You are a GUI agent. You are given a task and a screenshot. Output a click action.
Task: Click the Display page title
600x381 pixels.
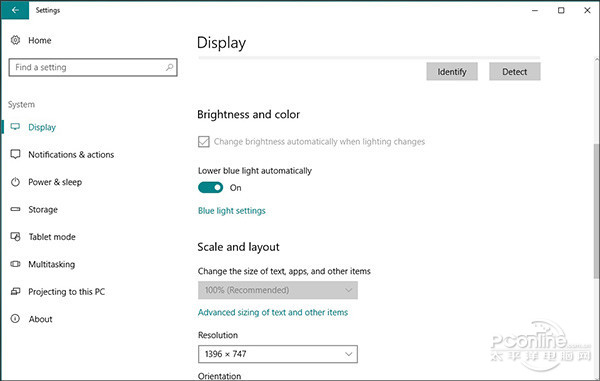coord(222,43)
